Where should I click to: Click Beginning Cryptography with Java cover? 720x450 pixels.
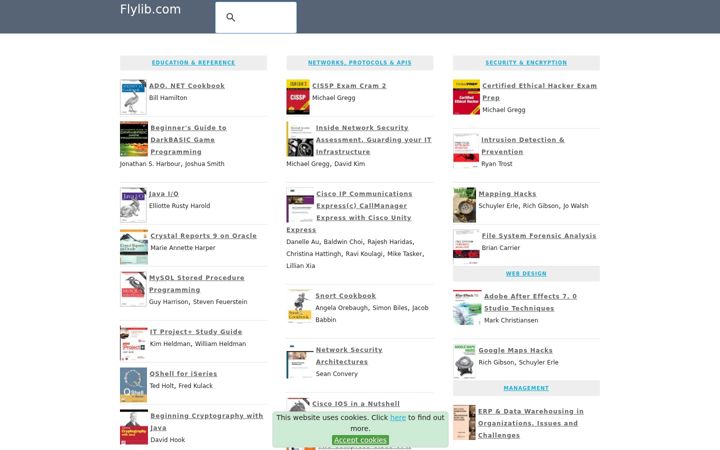click(x=134, y=427)
